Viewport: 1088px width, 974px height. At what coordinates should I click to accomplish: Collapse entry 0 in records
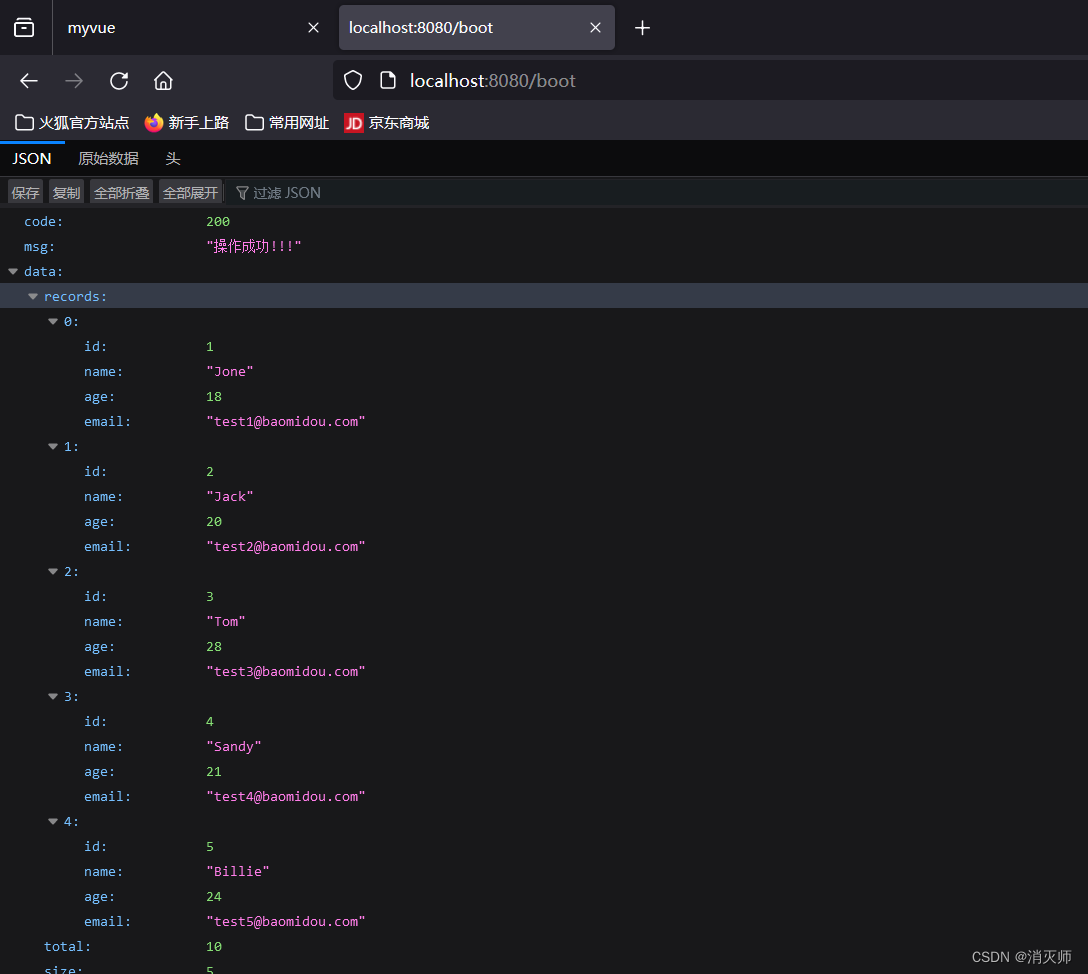click(53, 321)
